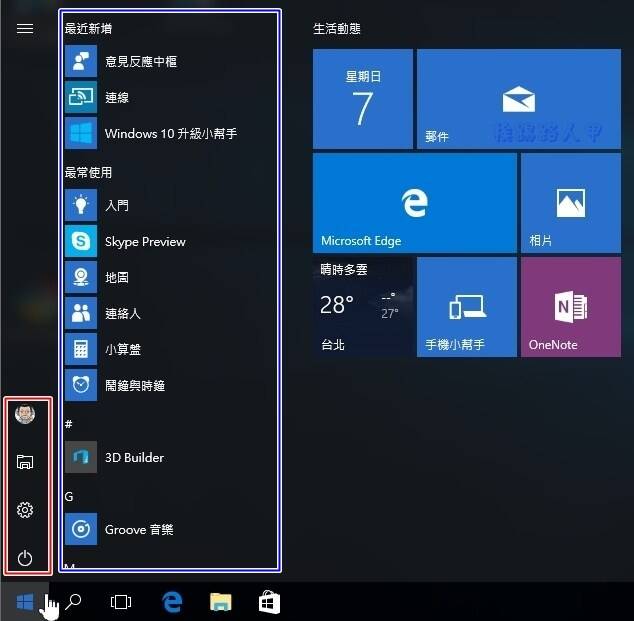Screen dimensions: 634x621
Task: Select the 3D Builder text label
Action: tap(134, 458)
